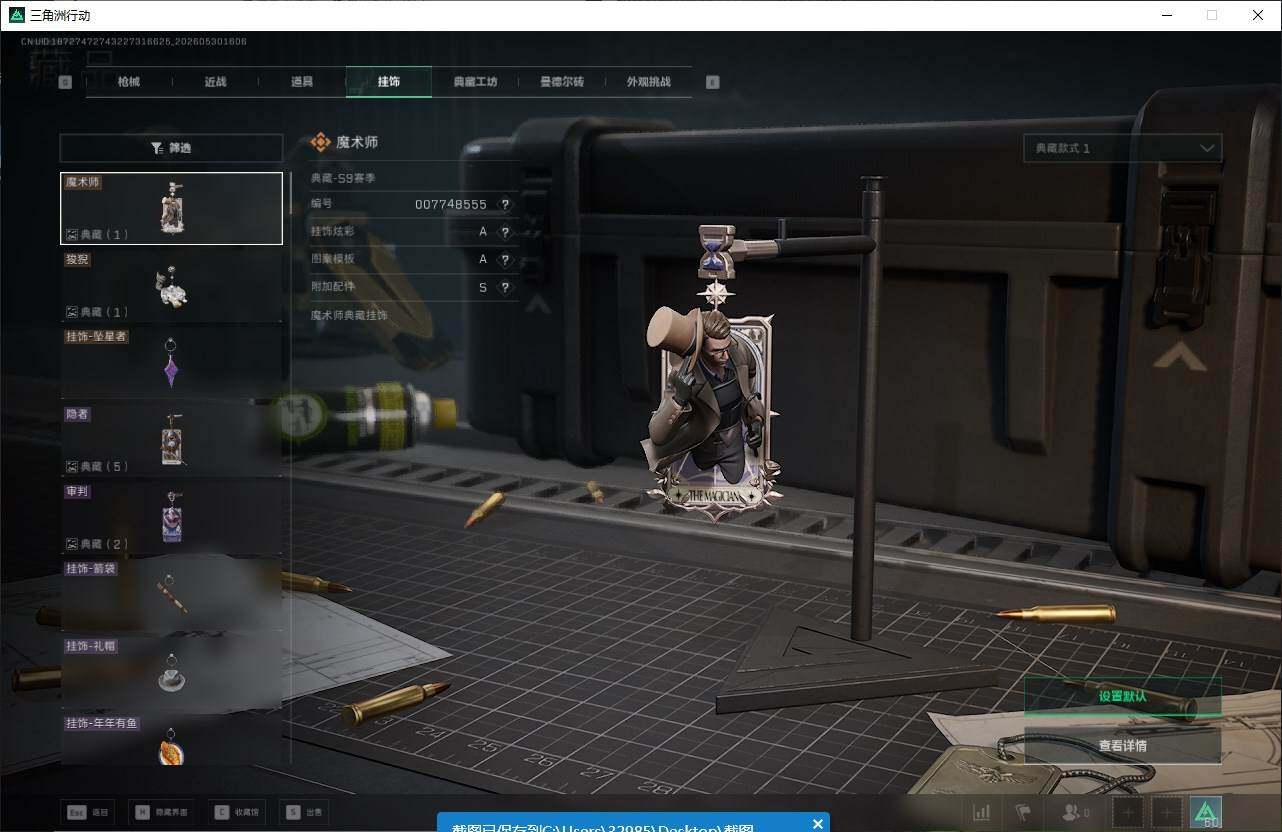Click the 典藏-S9赛季 text
Screen dimensions: 1282x832
pos(343,178)
